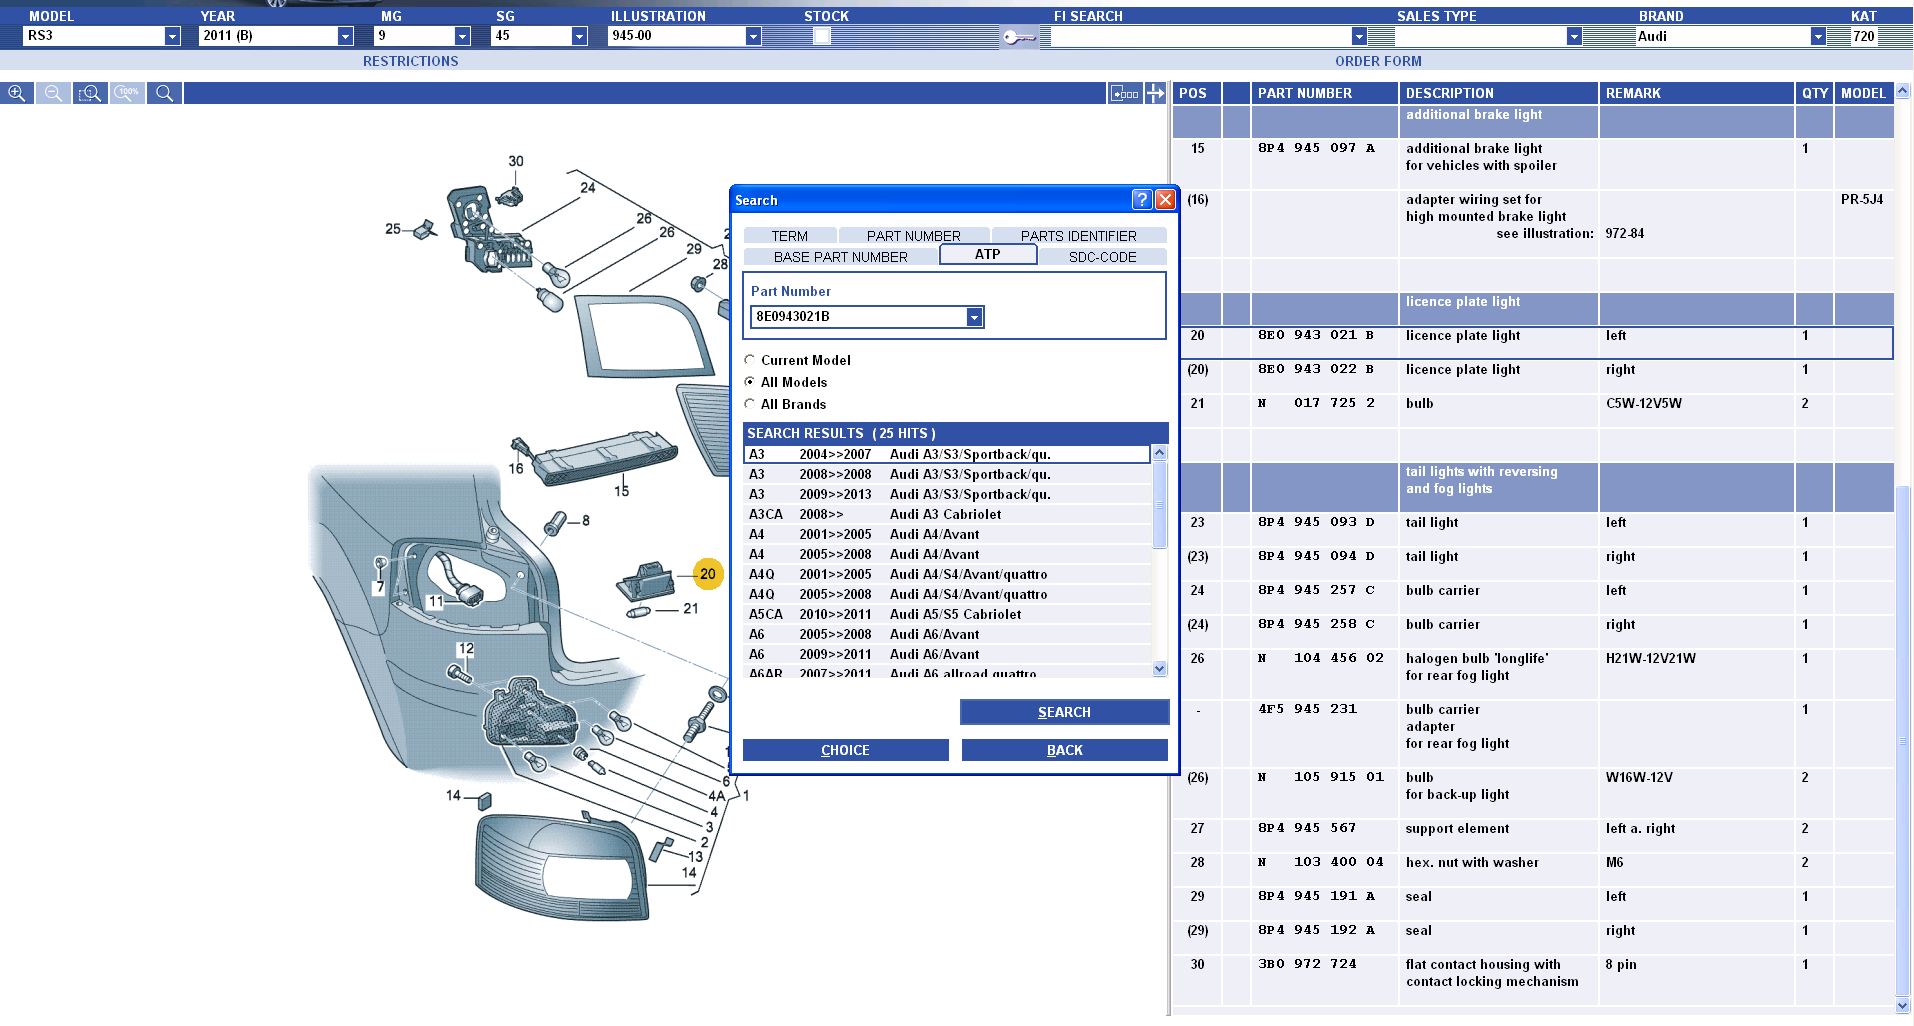Tick the STOCK checkbox
This screenshot has height=1026, width=1914.
pos(821,36)
